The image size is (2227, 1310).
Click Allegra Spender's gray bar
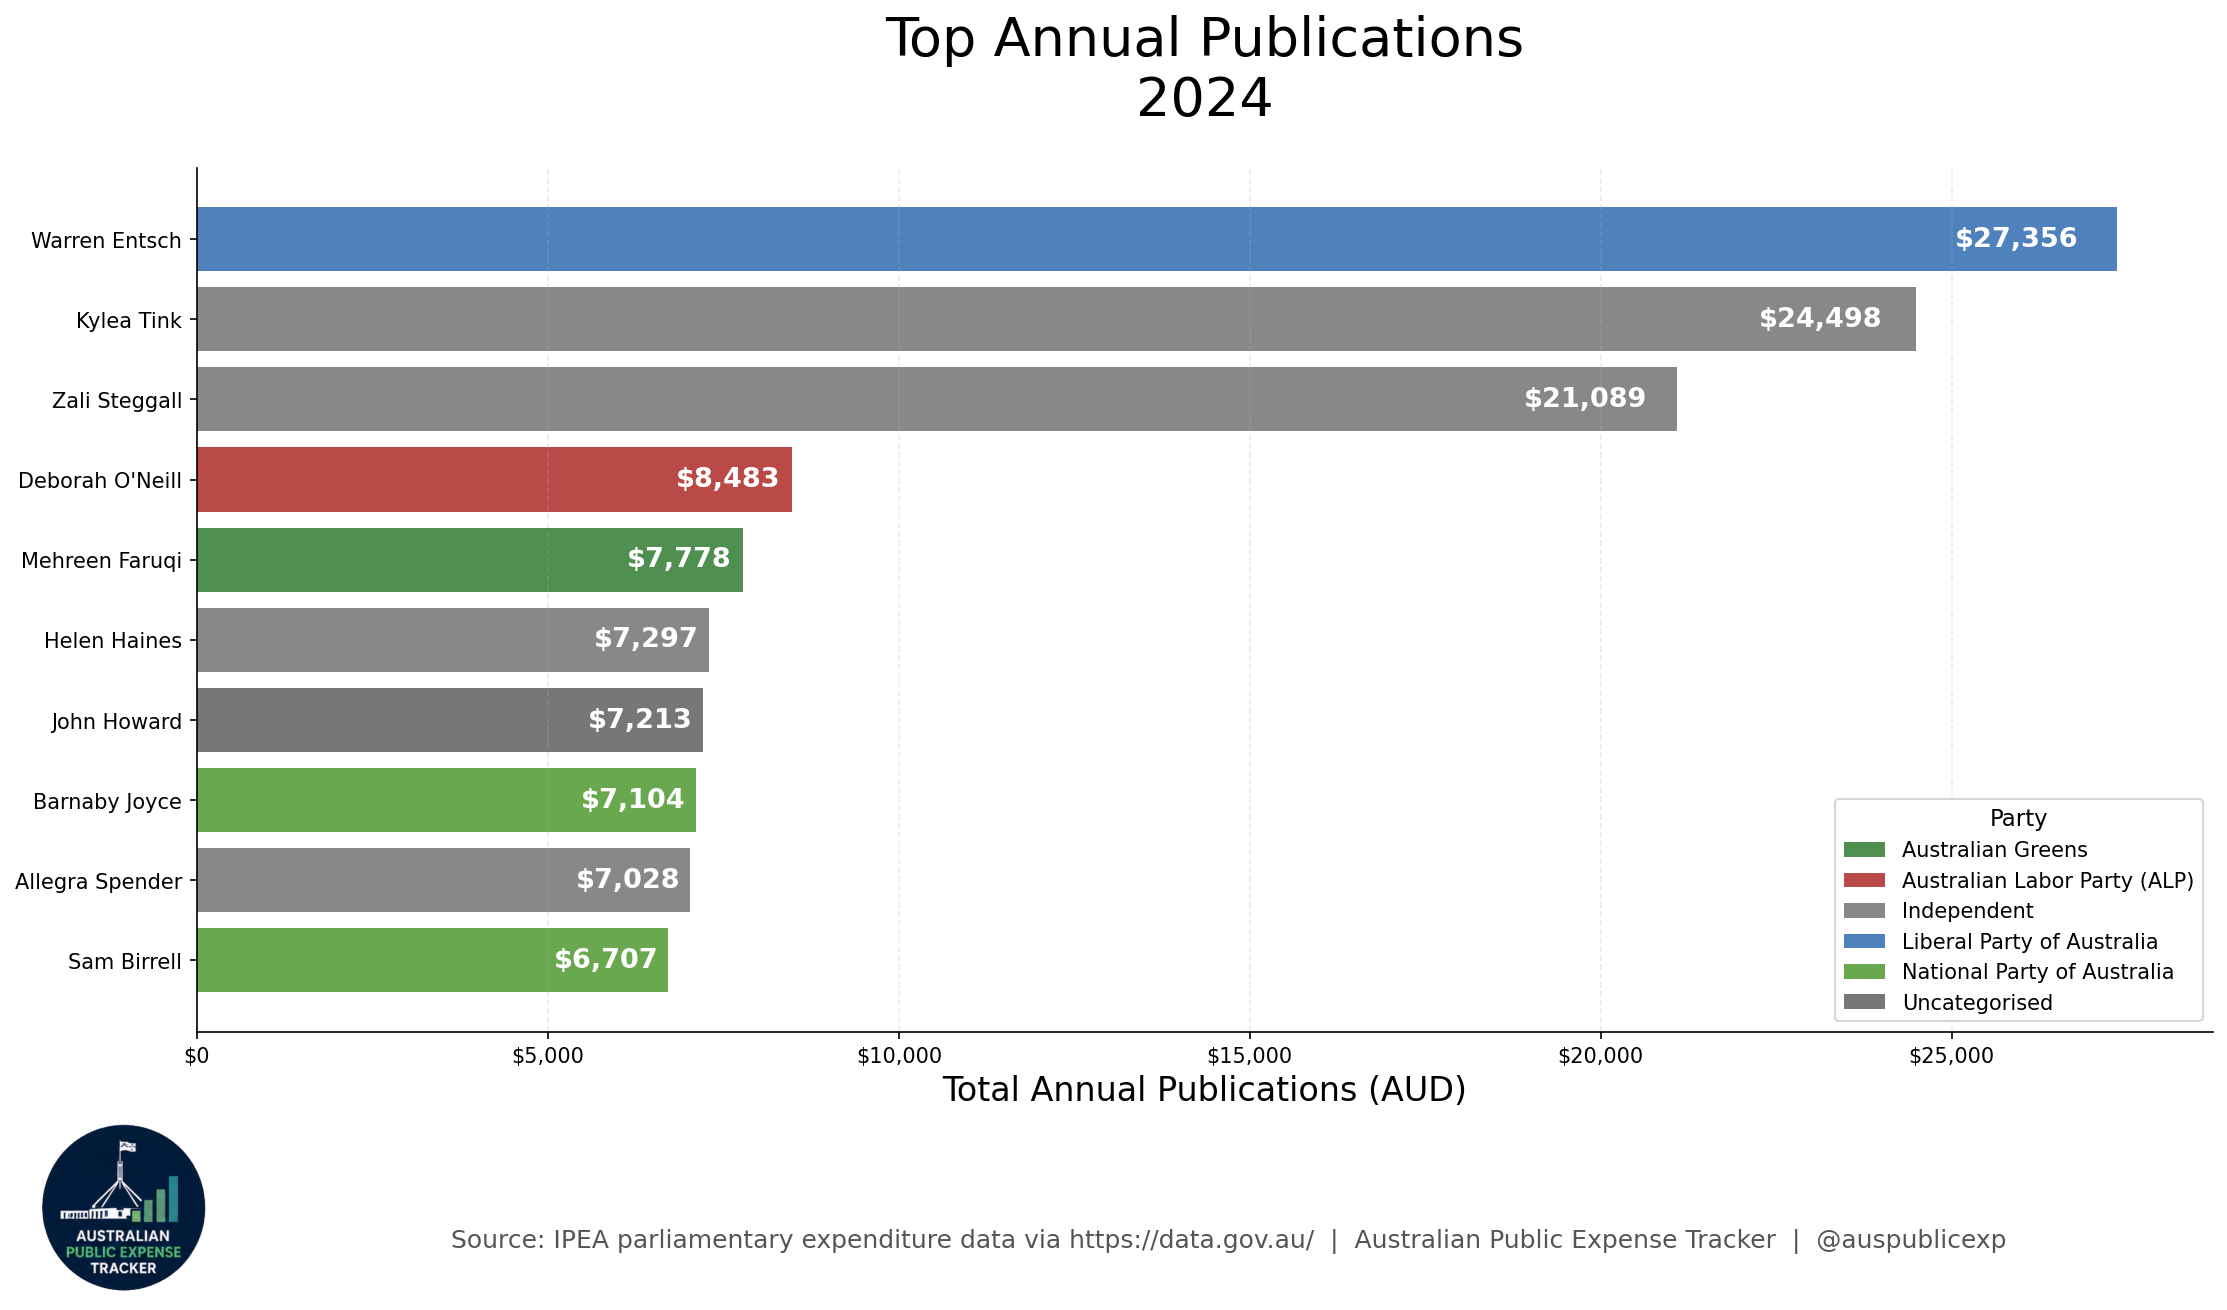(443, 880)
